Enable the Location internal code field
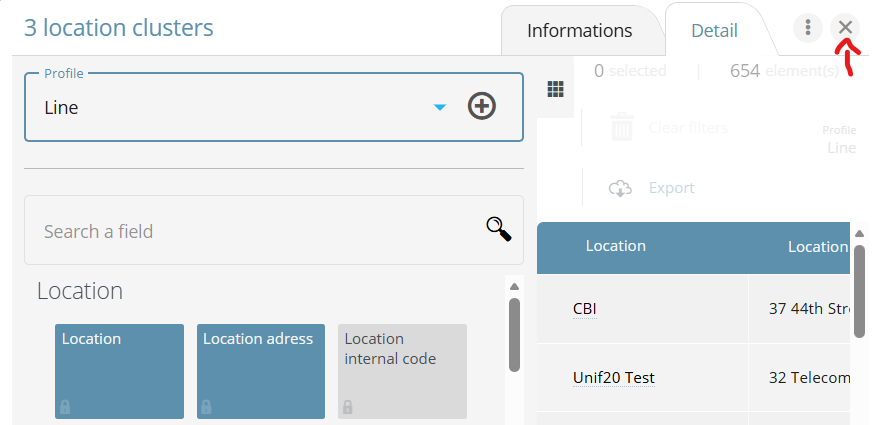Screen dimensions: 877x425 click(402, 370)
